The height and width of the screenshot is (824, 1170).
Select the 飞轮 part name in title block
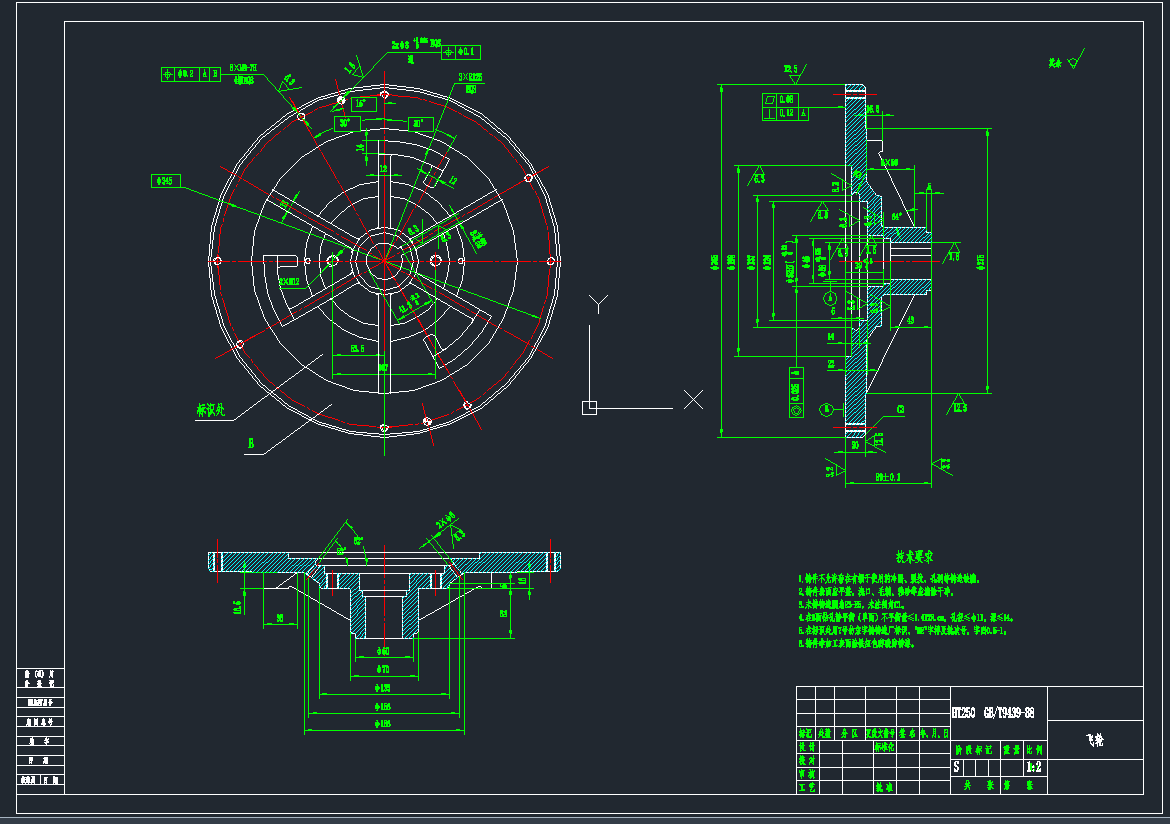pyautogui.click(x=1095, y=741)
